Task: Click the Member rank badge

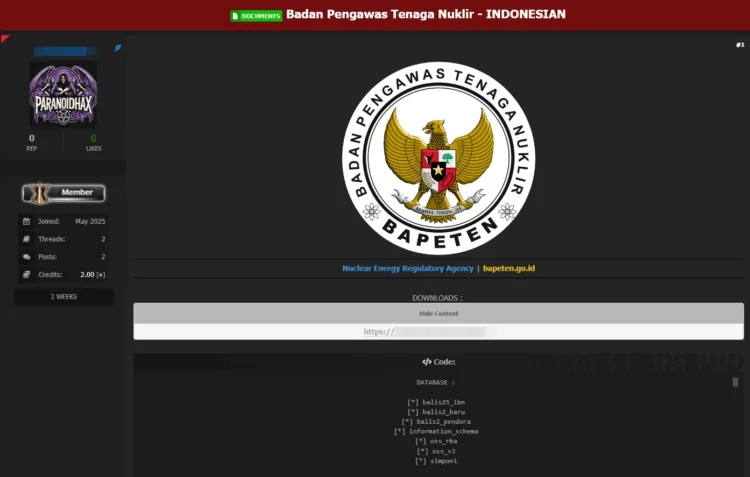Action: tap(64, 193)
